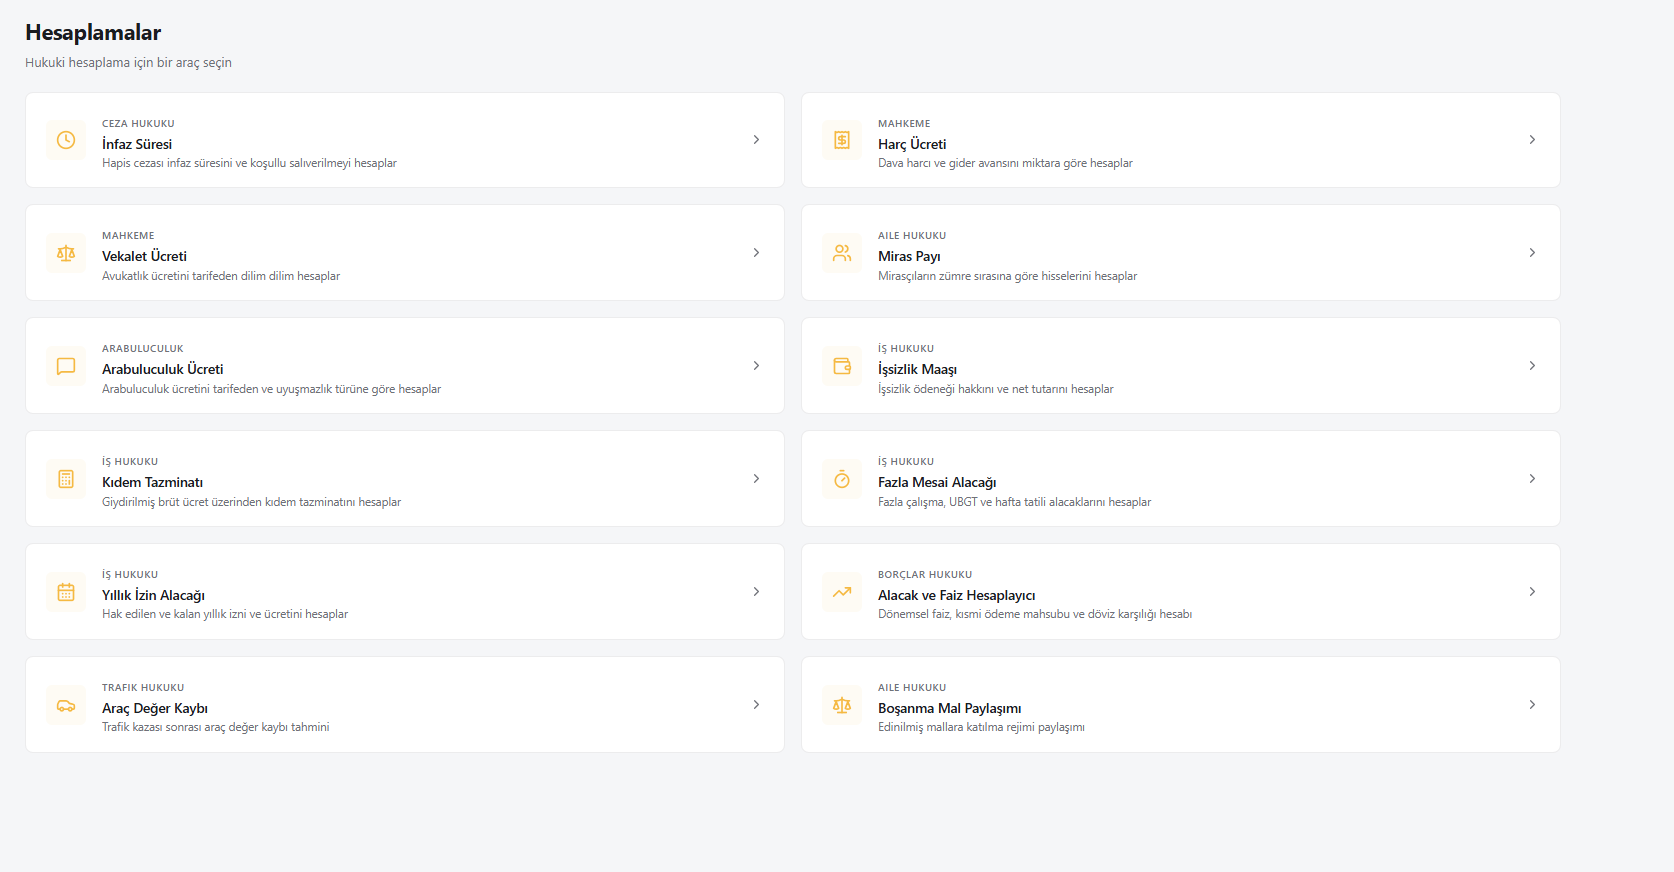Click 'Giydirilmiş brüt ücret üzerinden kıdem tazminatını hesaplar'
Screen dimensions: 1674x872
251,502
